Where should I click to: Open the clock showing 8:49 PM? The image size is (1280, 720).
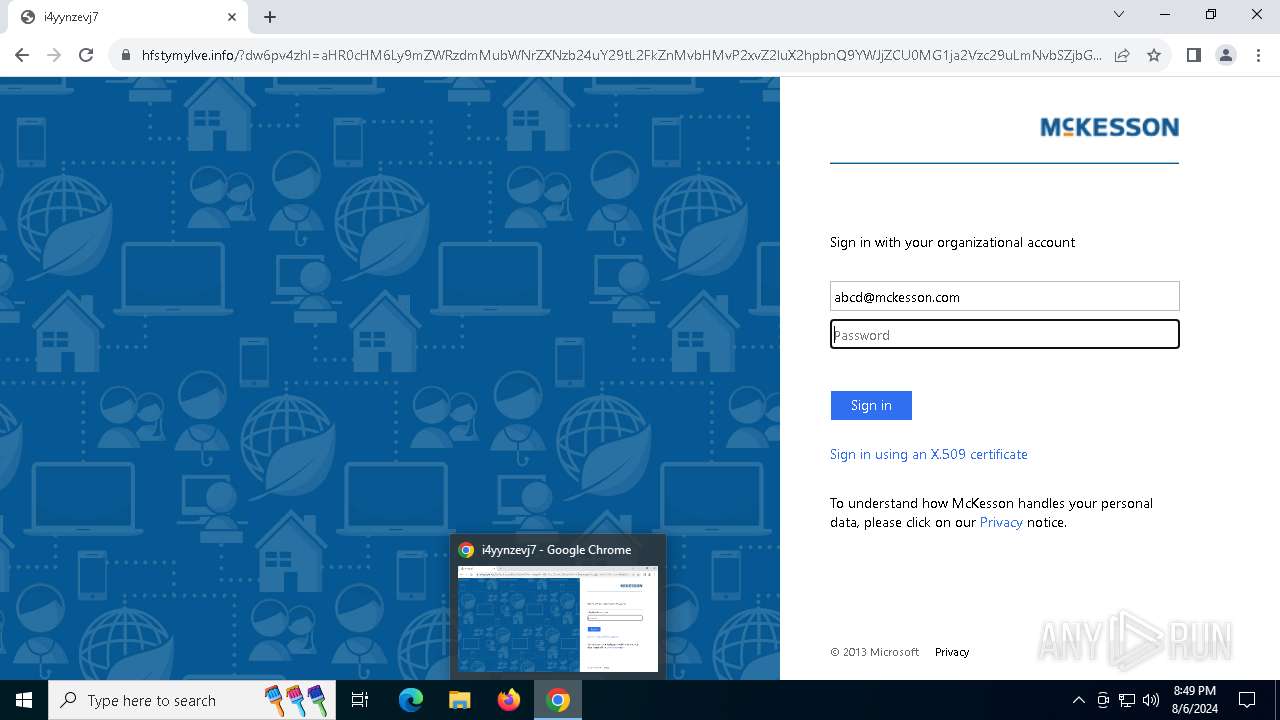[1195, 700]
